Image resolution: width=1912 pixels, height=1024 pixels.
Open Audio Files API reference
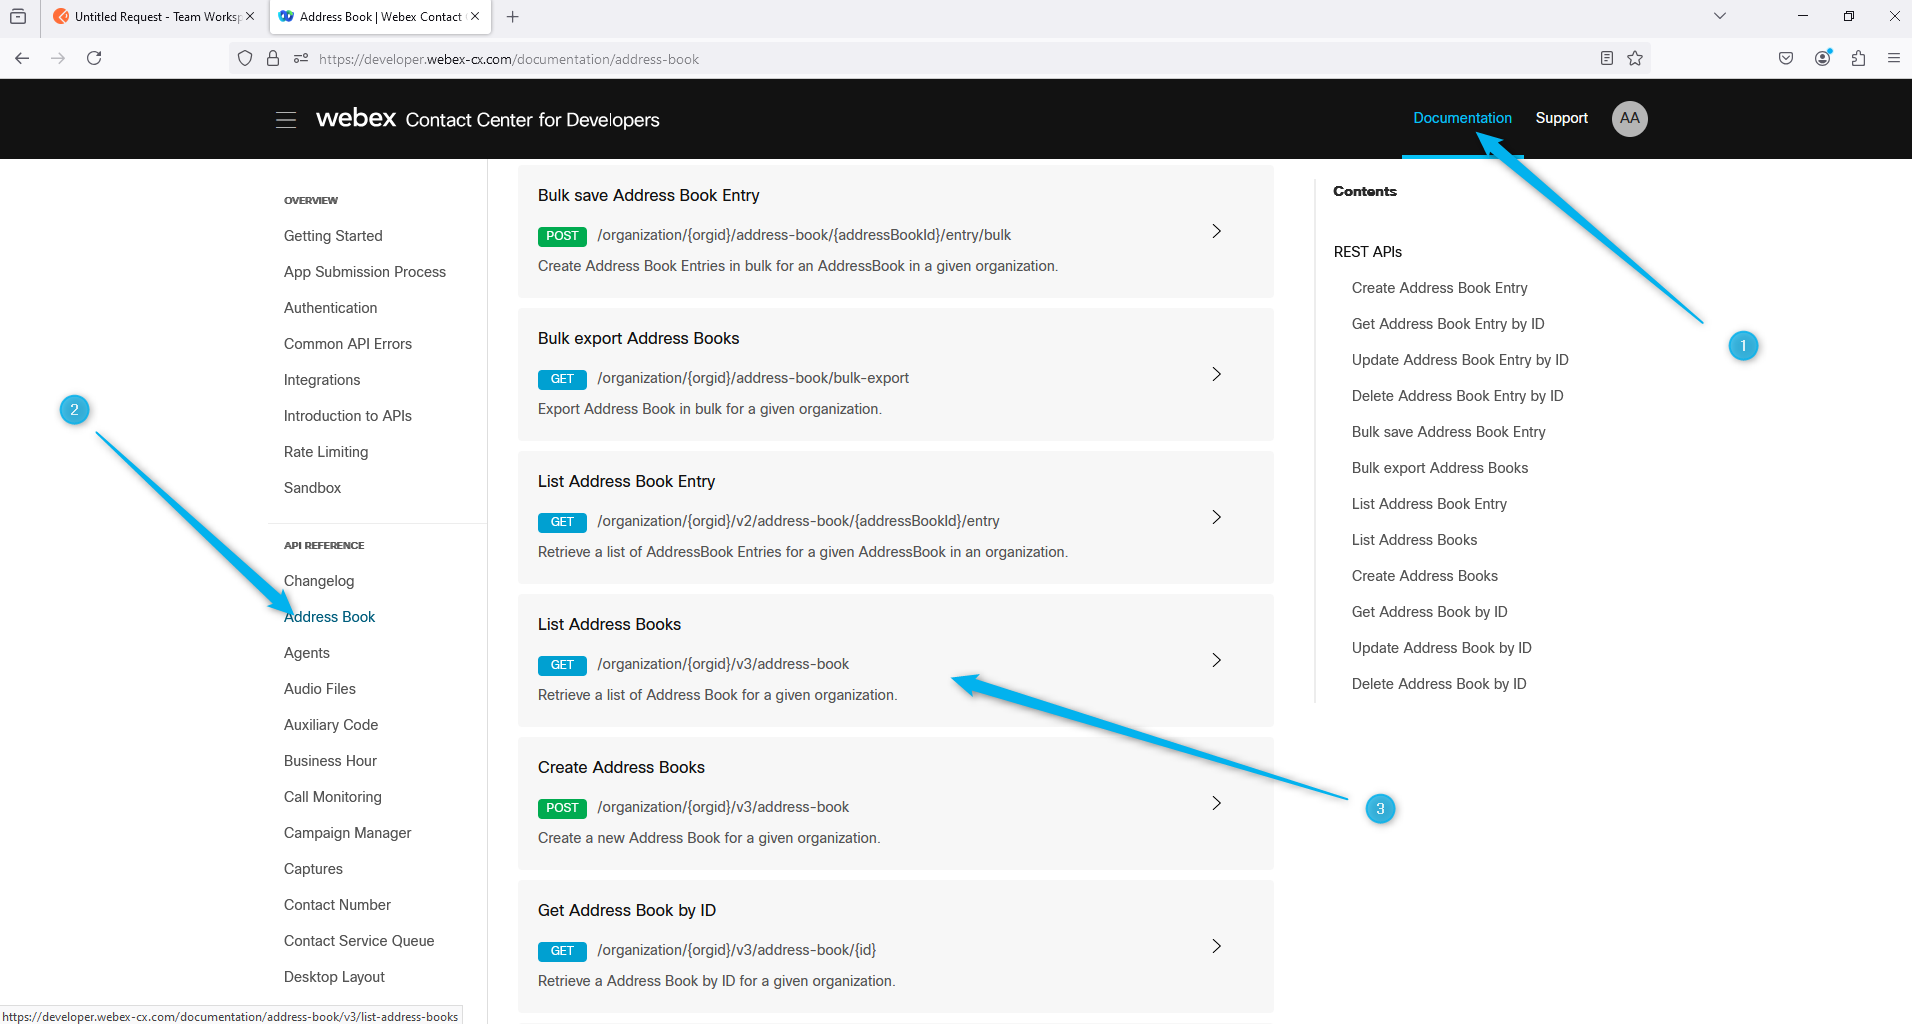(320, 689)
